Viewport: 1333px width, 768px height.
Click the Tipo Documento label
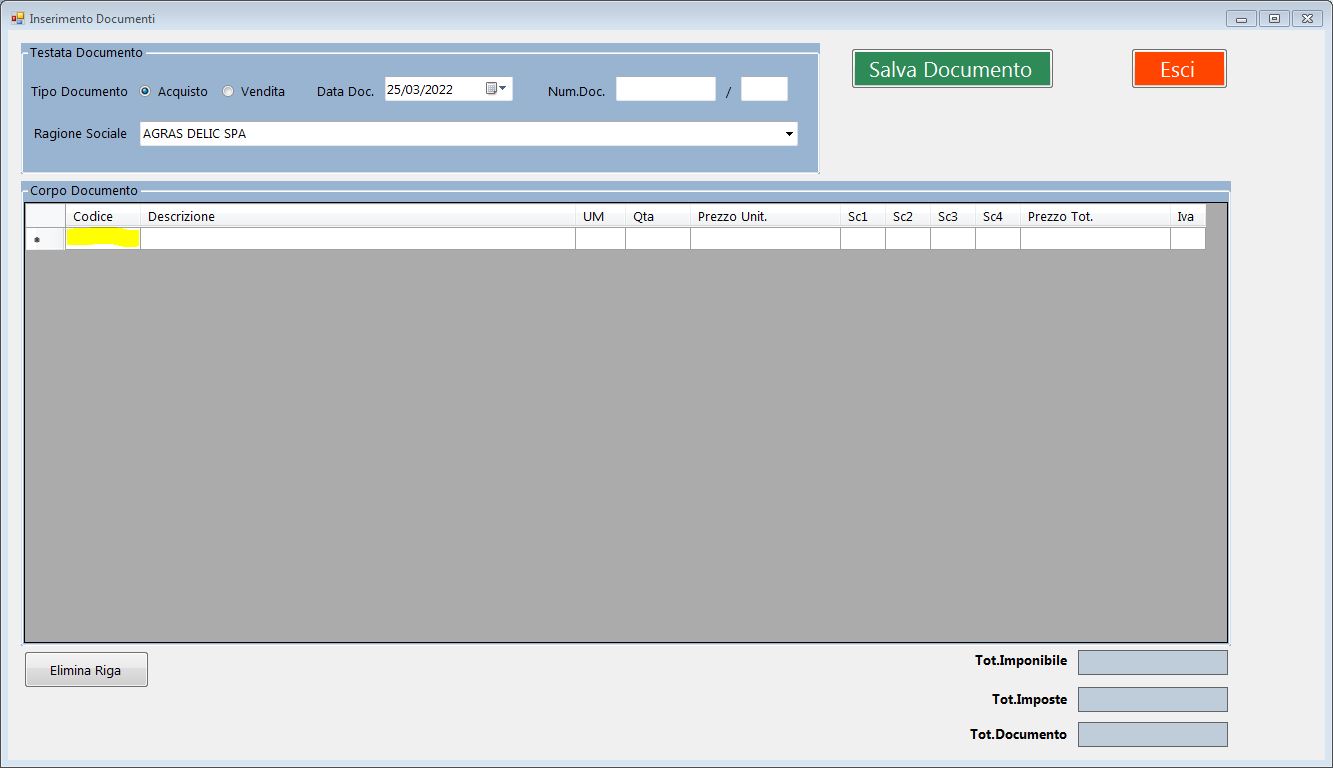coord(79,91)
